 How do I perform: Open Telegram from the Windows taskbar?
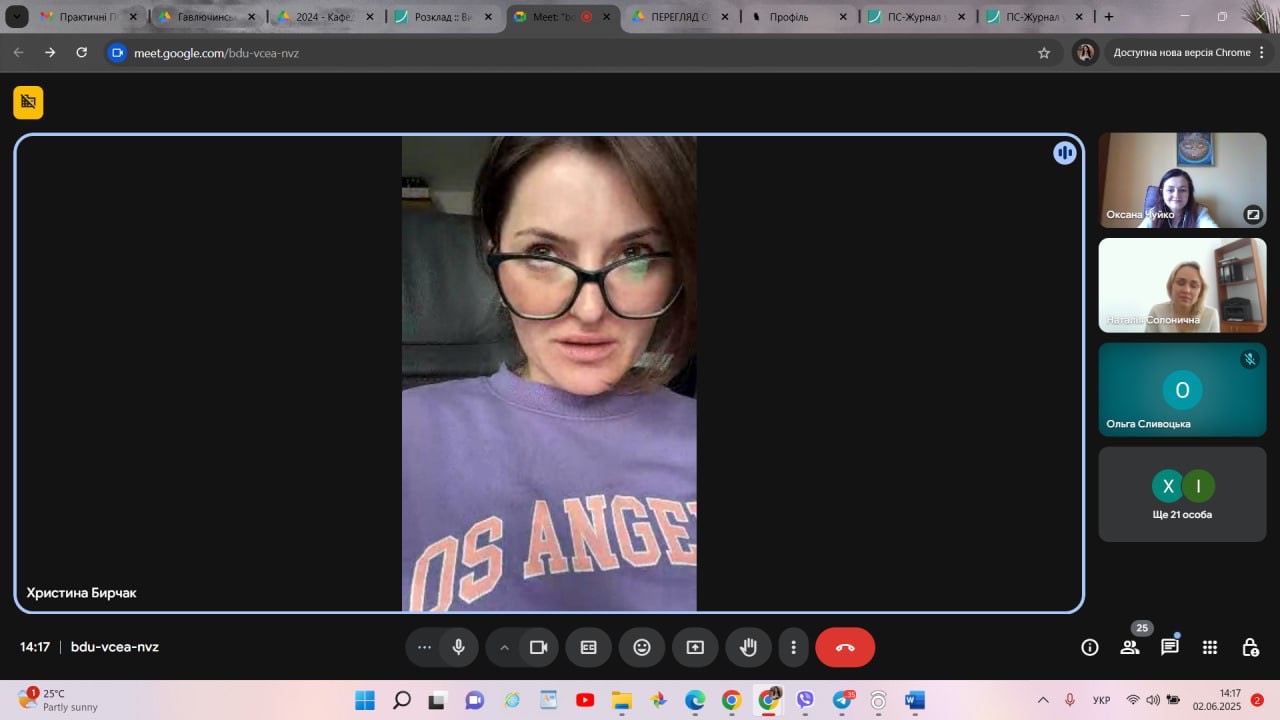click(842, 700)
